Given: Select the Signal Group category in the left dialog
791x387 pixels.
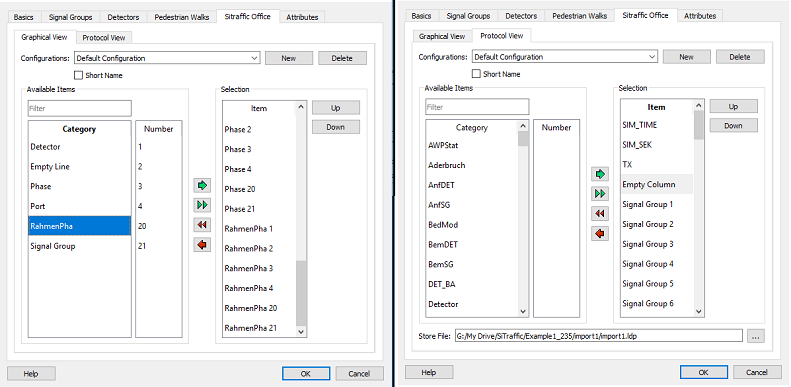Looking at the screenshot, I should click(79, 246).
